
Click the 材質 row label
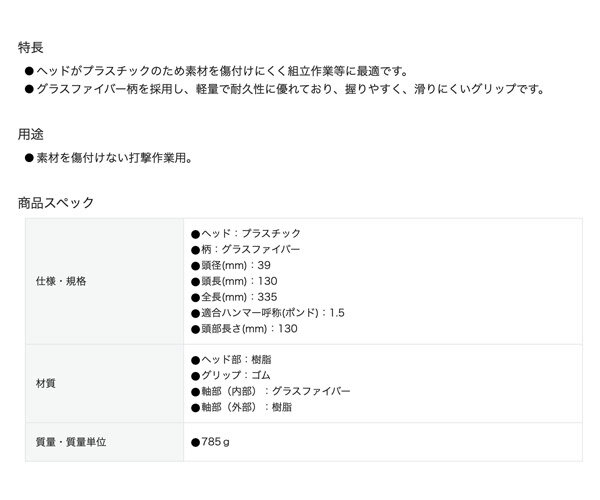point(46,383)
